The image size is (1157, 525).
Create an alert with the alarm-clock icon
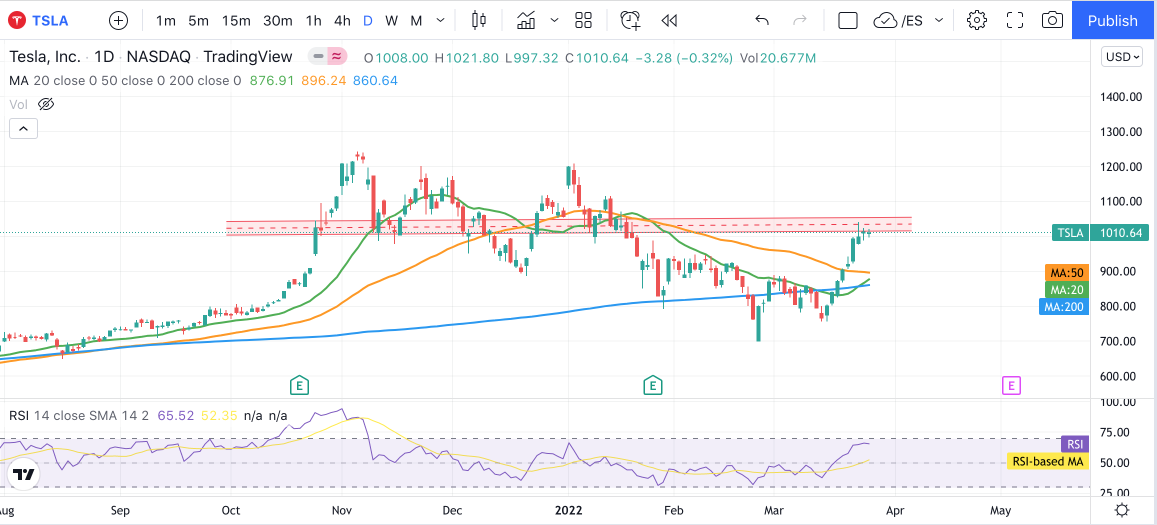pos(630,21)
